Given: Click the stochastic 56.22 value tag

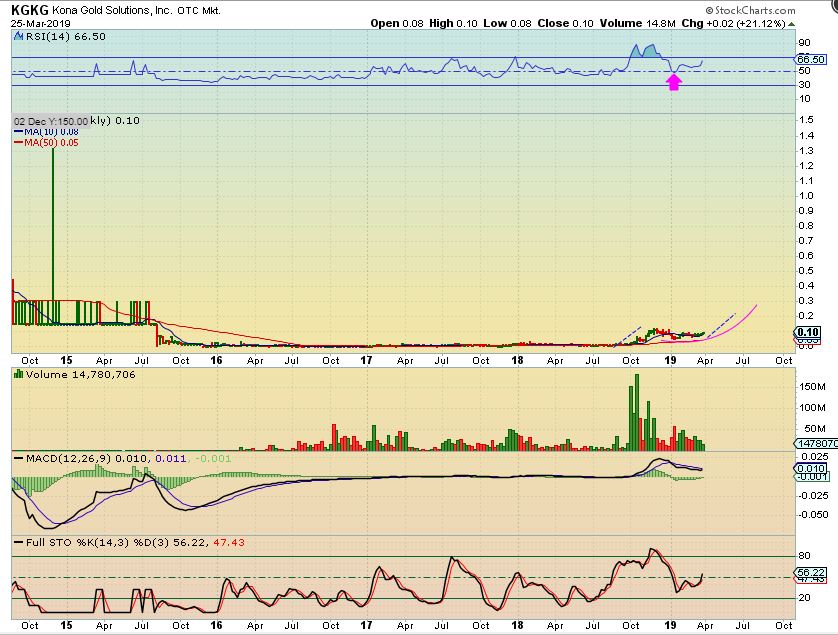Looking at the screenshot, I should pos(809,573).
